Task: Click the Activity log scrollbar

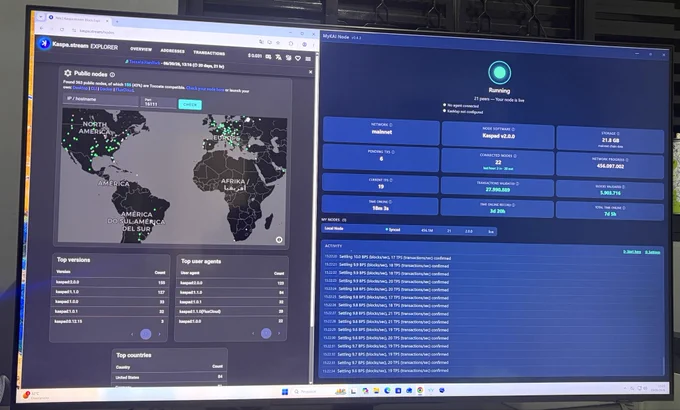Action: 663,364
